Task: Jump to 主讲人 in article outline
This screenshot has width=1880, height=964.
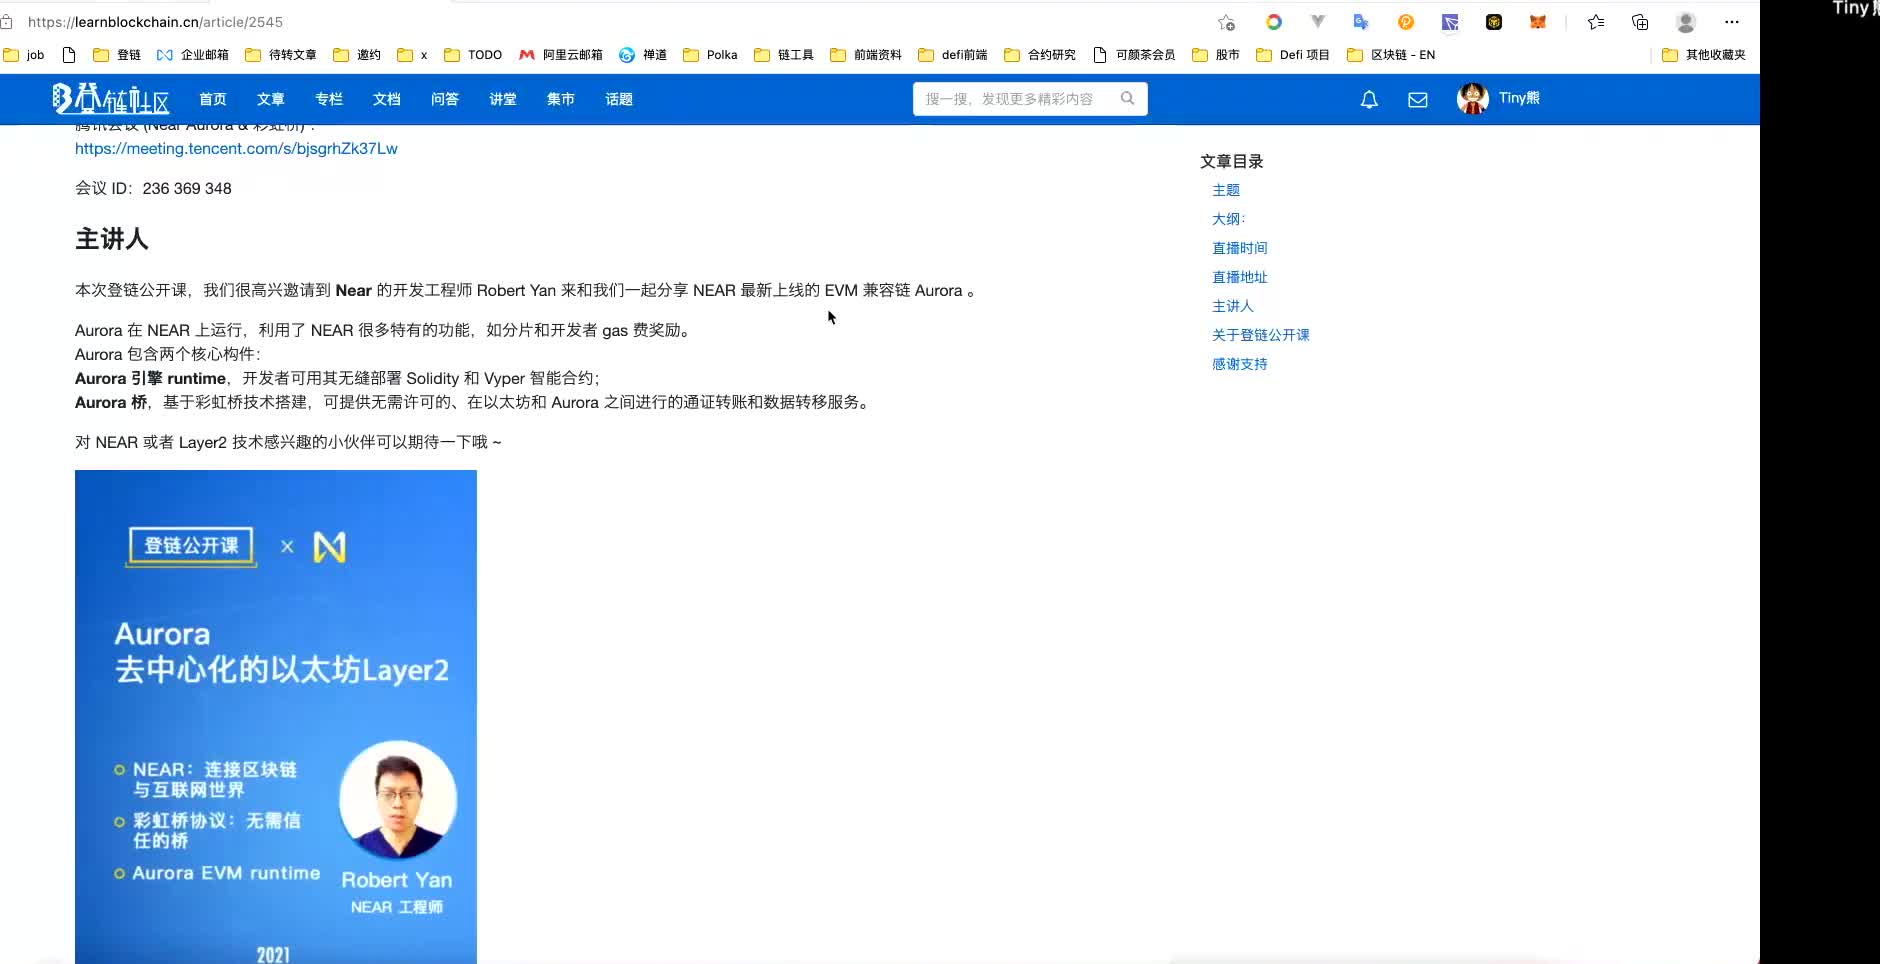Action: [1233, 306]
